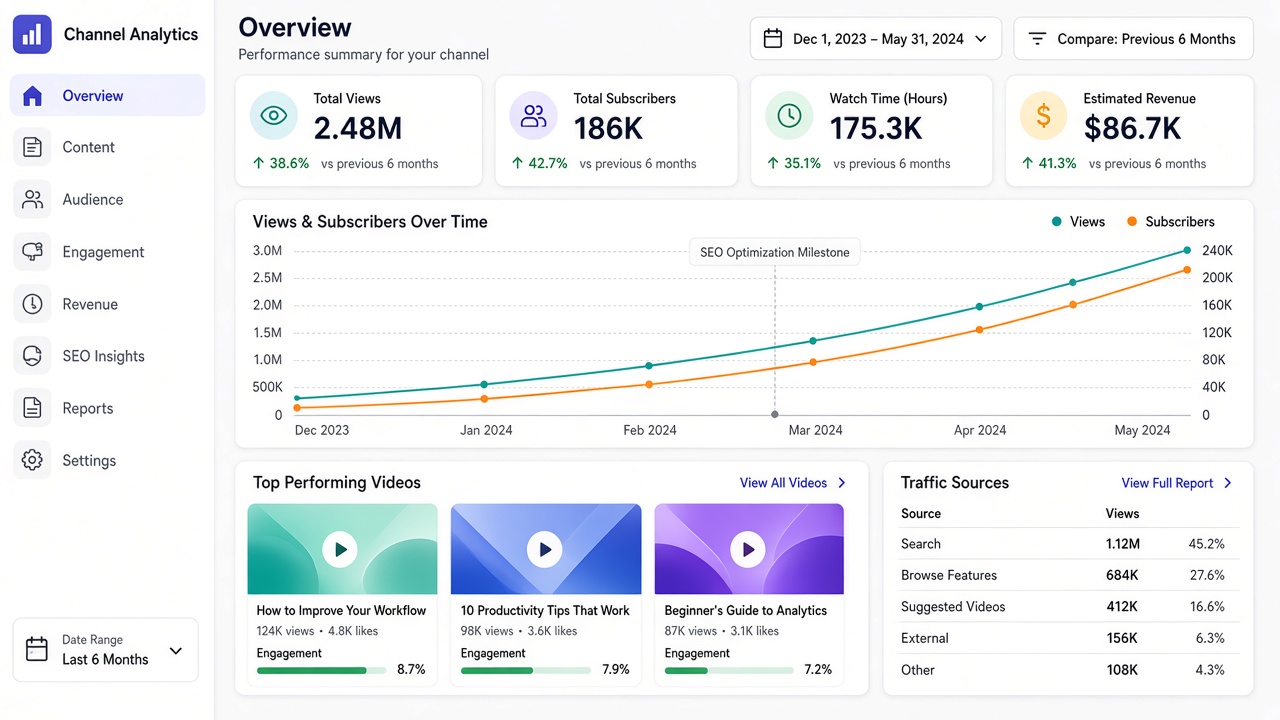Open the SEO Insights icon
The width and height of the screenshot is (1280, 720).
32,356
